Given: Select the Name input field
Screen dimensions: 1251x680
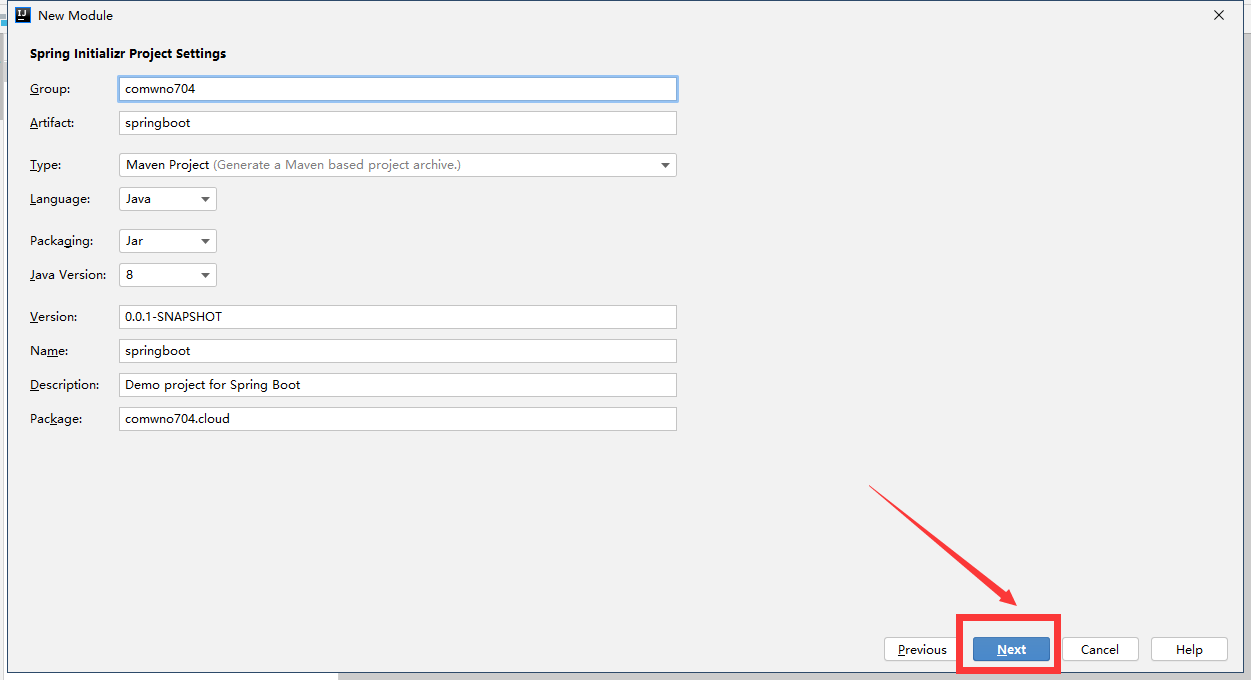Looking at the screenshot, I should click(397, 351).
